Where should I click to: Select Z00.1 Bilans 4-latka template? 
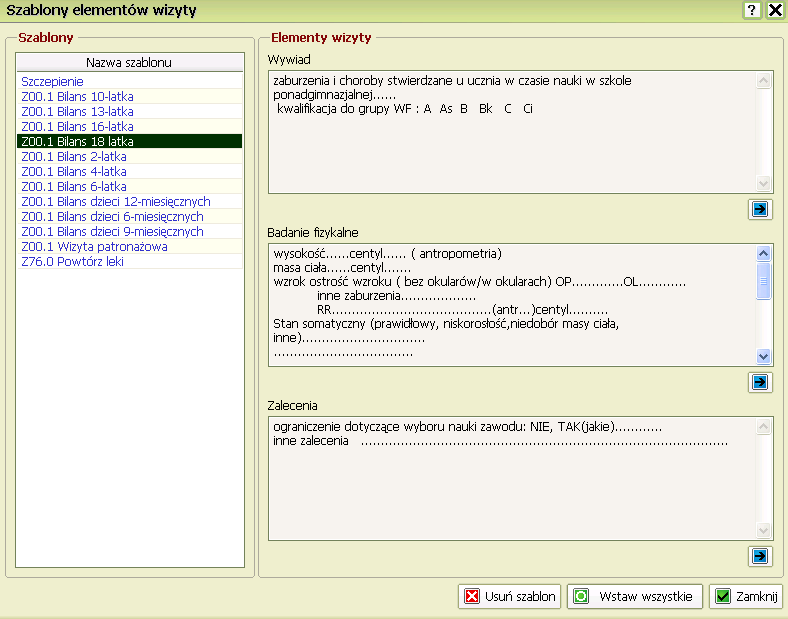click(x=130, y=171)
